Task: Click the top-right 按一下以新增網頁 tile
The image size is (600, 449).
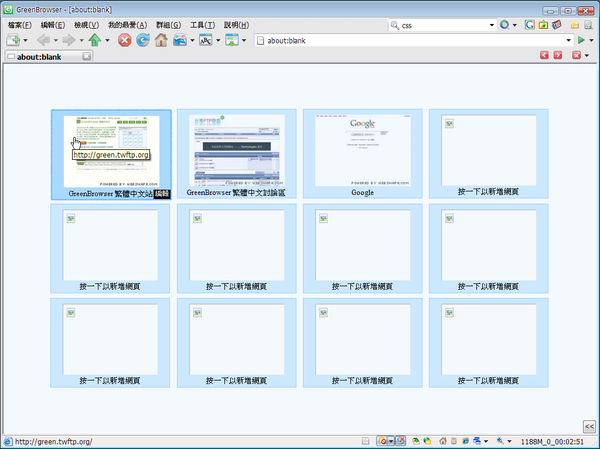Action: pos(489,154)
